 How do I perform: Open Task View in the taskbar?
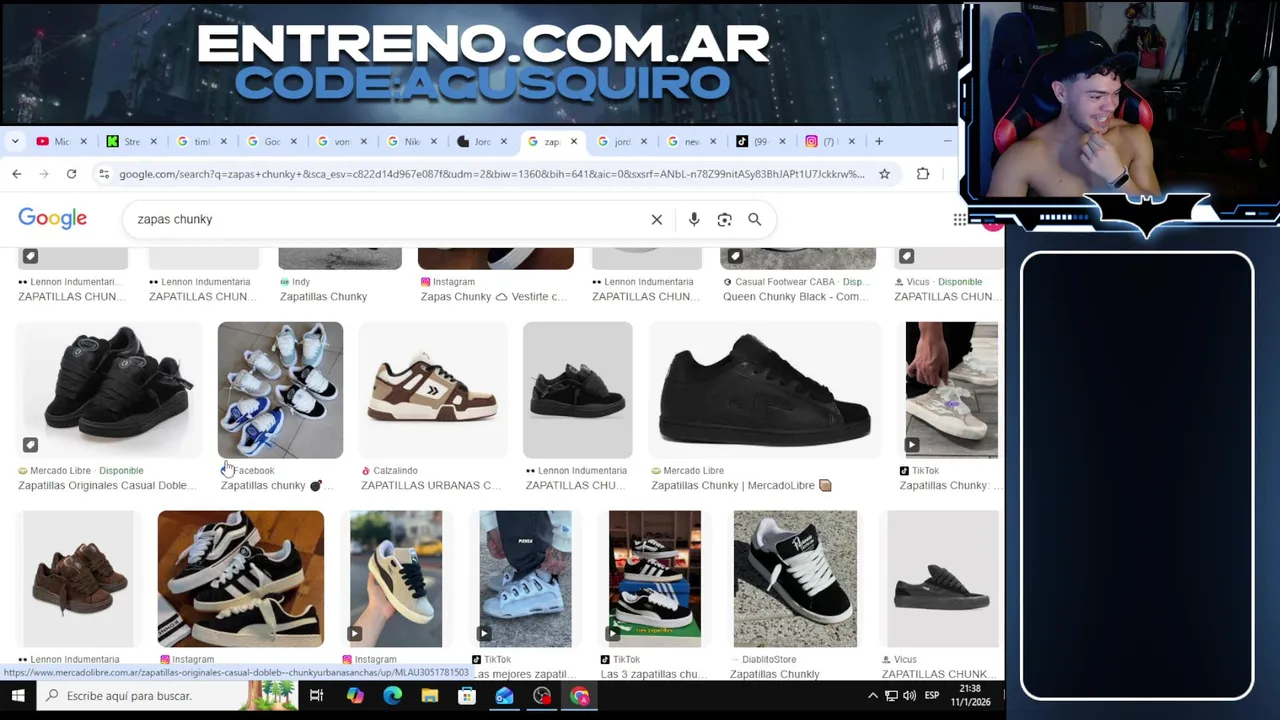coord(316,696)
